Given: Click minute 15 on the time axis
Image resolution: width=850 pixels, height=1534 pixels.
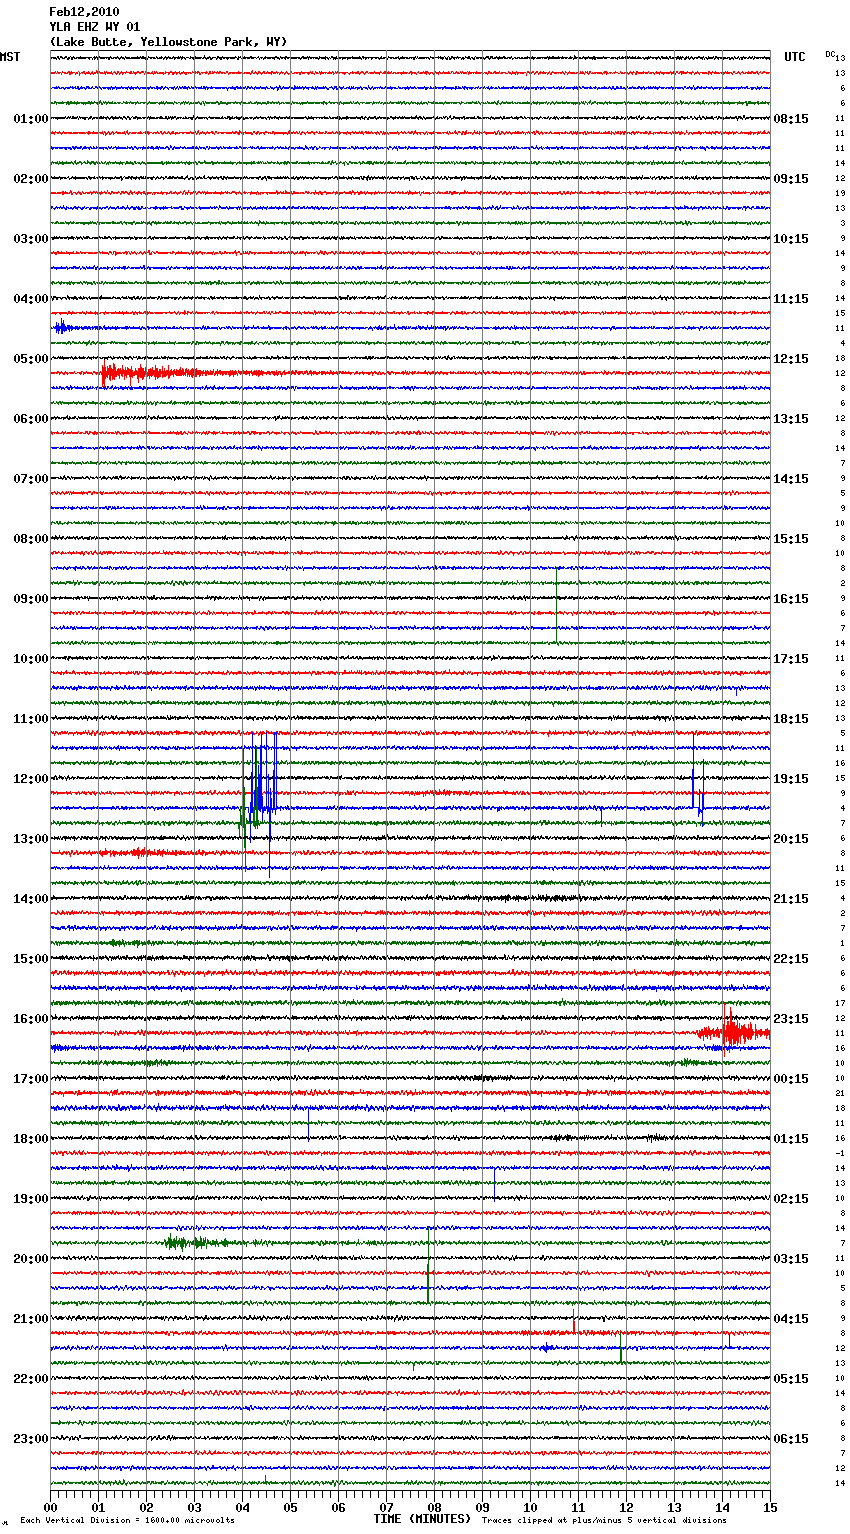Looking at the screenshot, I should pos(770,1507).
